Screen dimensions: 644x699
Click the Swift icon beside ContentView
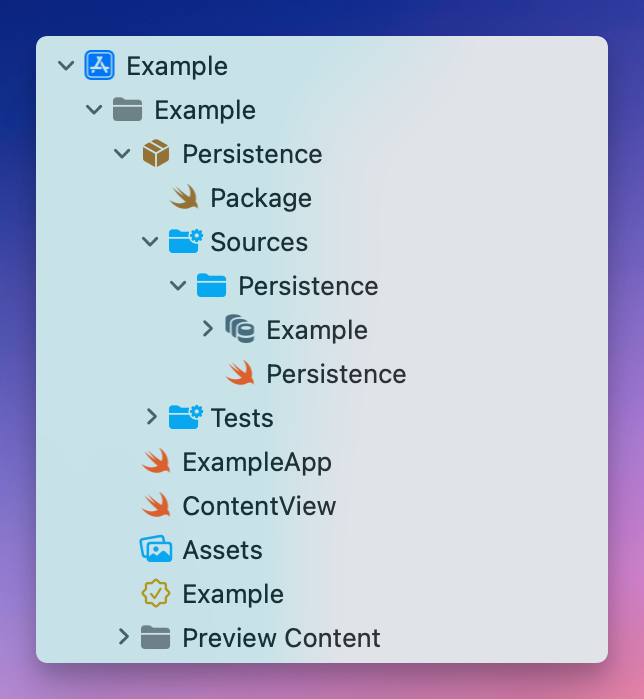(x=156, y=506)
